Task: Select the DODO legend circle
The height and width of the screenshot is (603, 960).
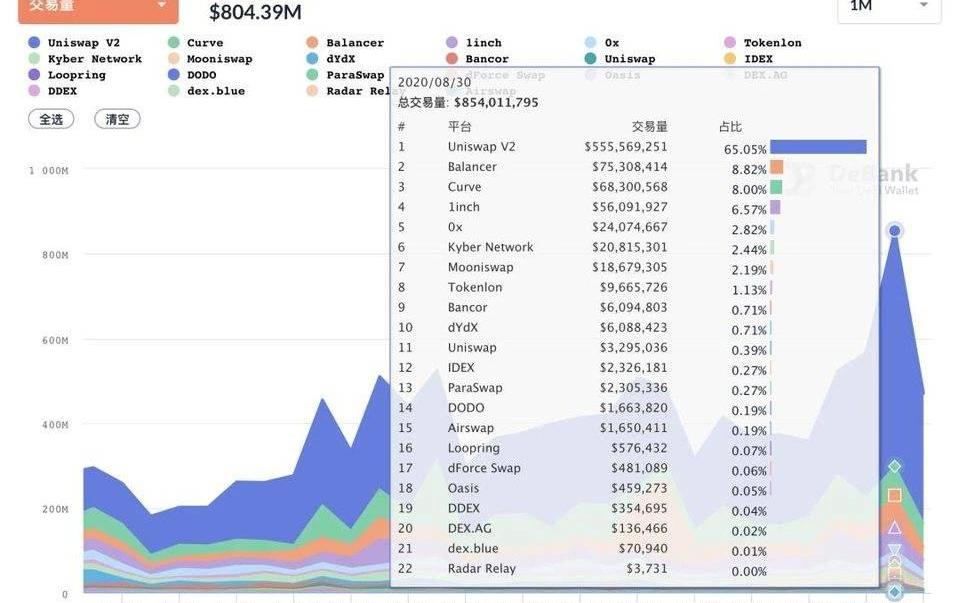Action: pyautogui.click(x=174, y=75)
